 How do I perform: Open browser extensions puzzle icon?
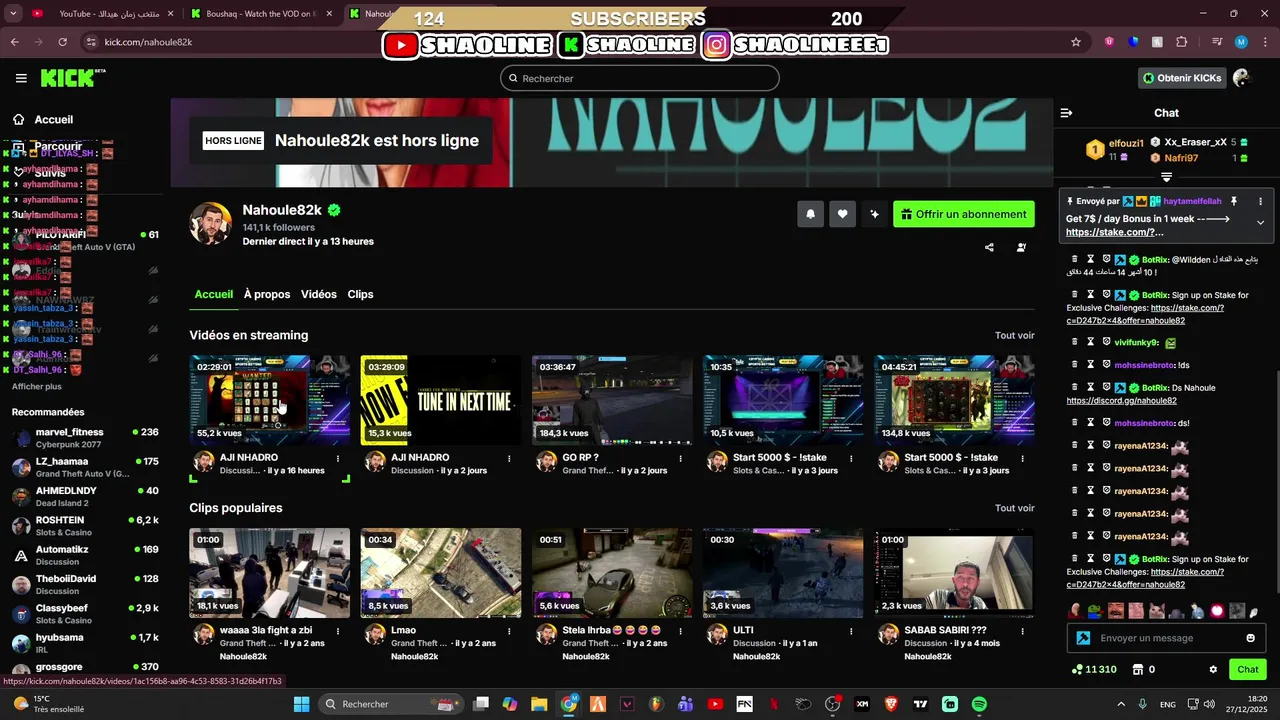(x=1182, y=42)
